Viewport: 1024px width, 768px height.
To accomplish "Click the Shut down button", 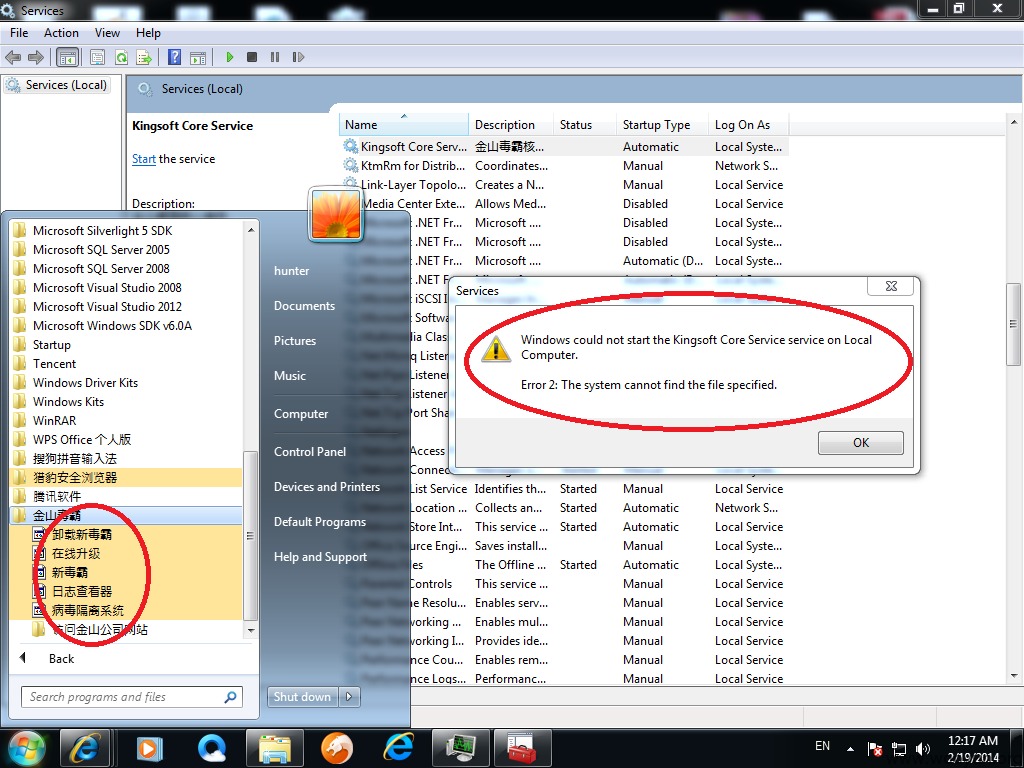I will point(302,697).
